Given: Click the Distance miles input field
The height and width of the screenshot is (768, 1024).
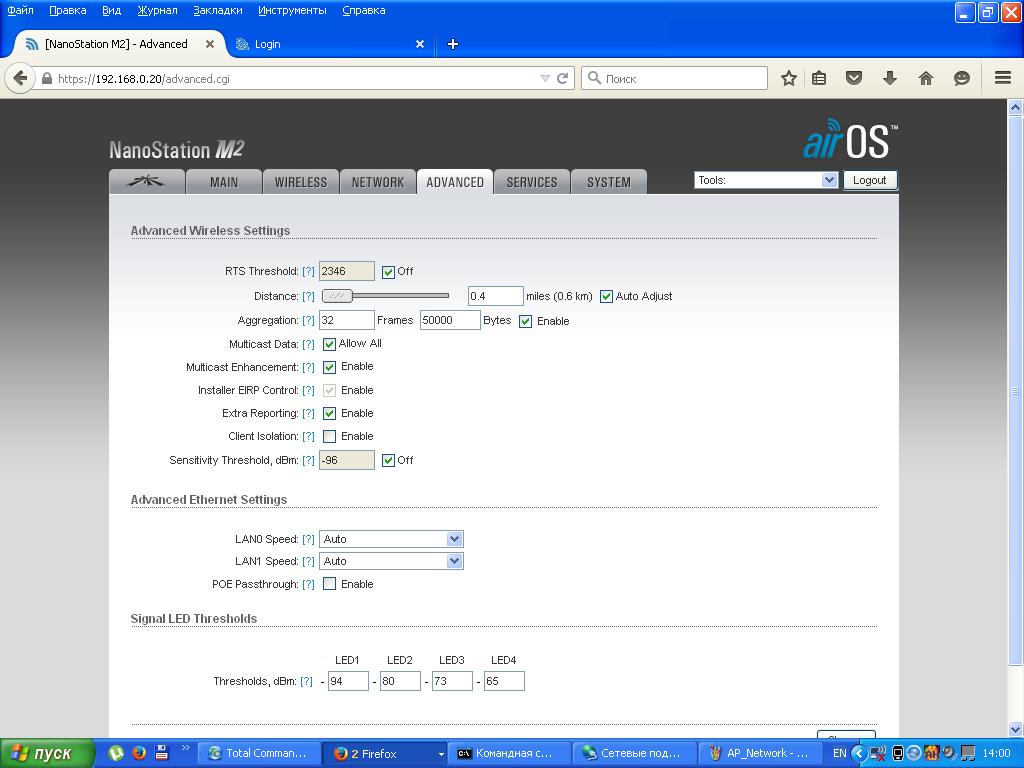Looking at the screenshot, I should click(496, 296).
